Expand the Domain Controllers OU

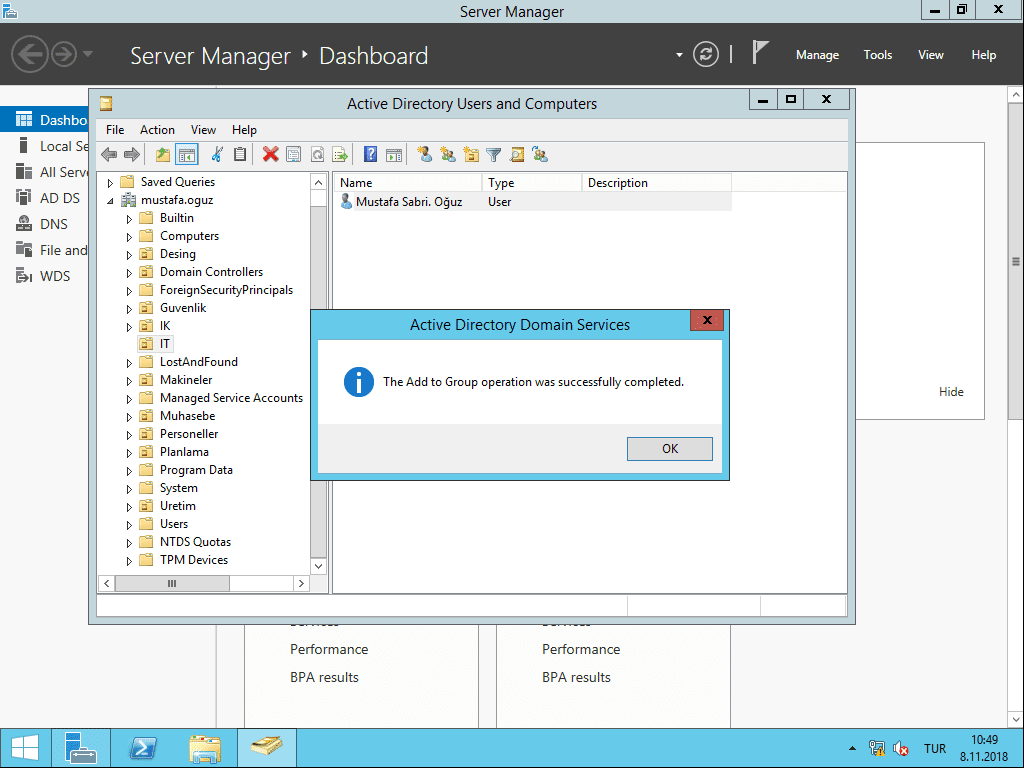click(129, 273)
